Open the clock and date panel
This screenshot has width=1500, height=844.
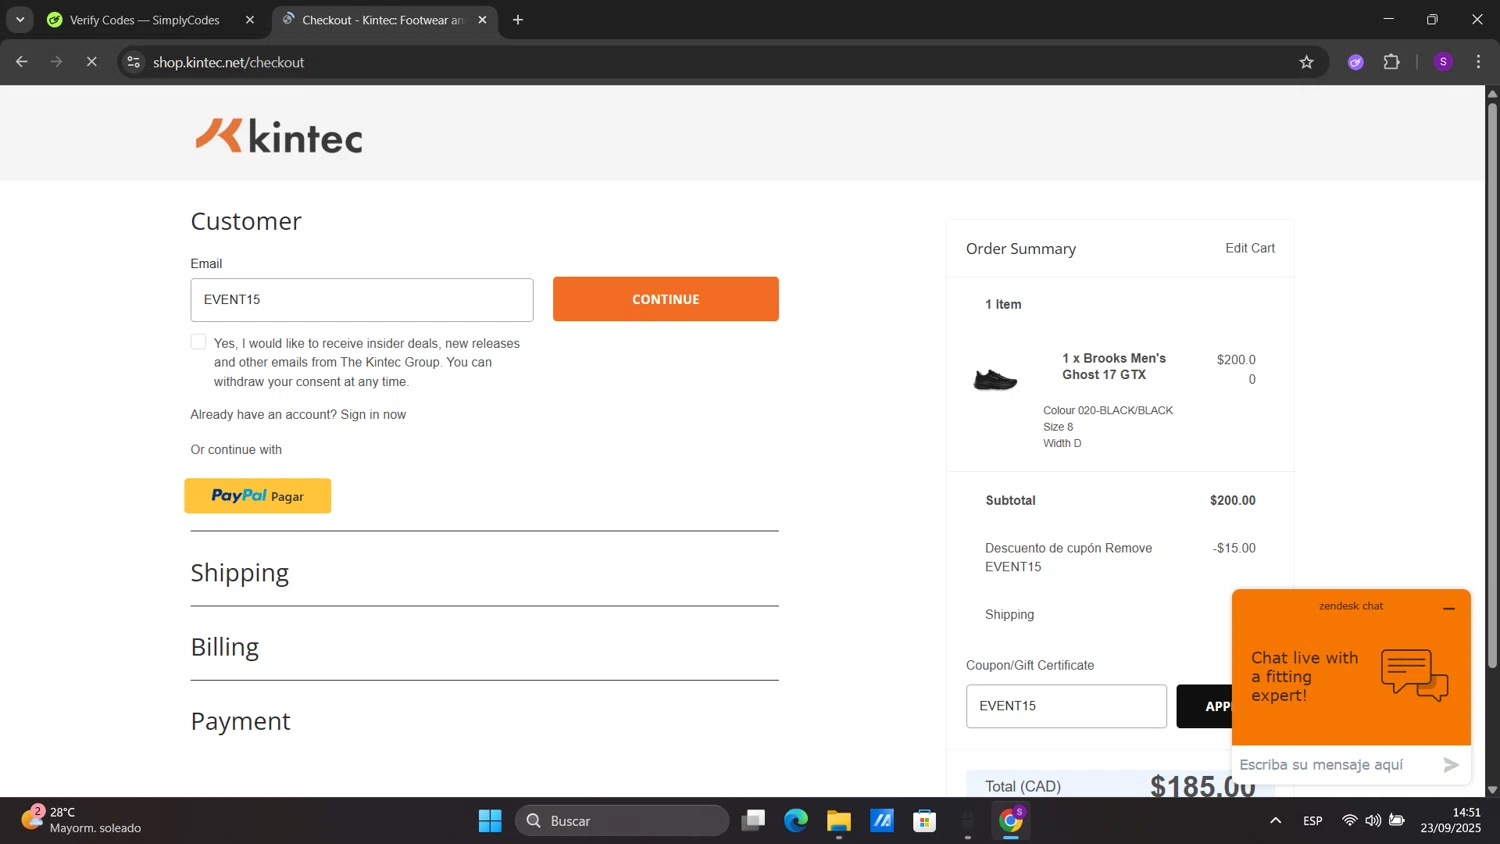tap(1451, 820)
